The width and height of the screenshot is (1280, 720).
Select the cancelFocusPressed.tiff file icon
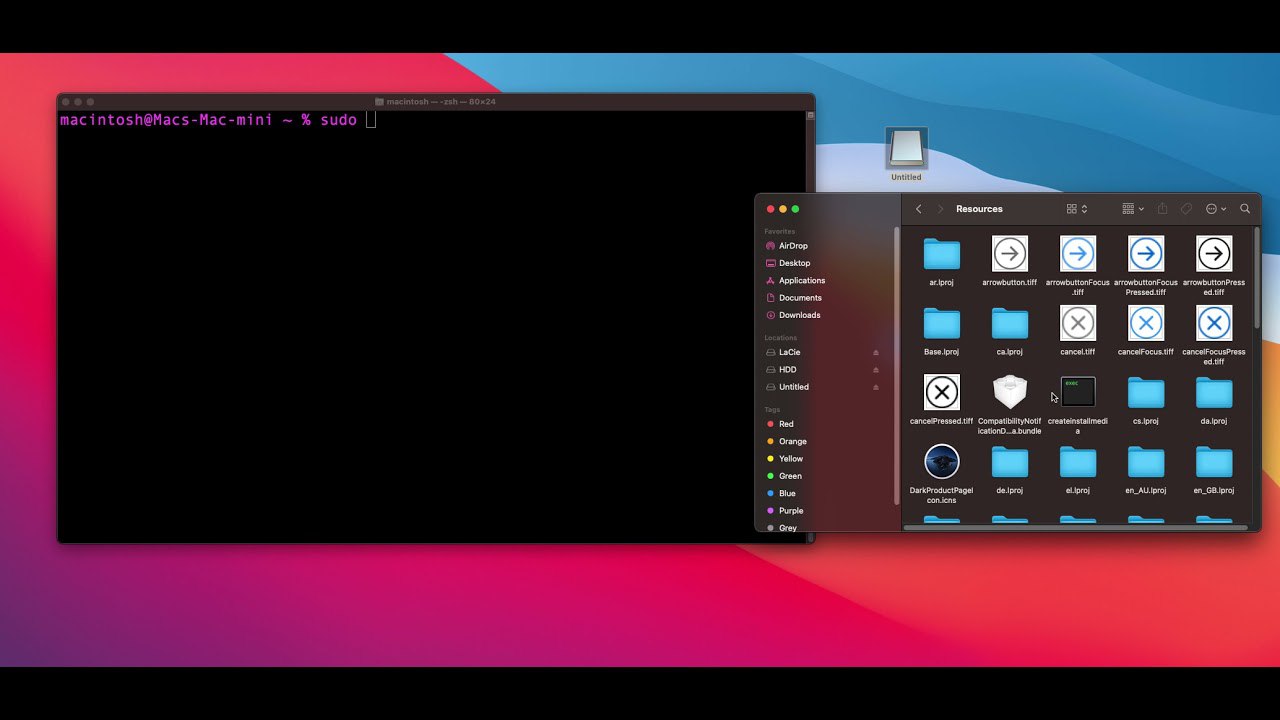pyautogui.click(x=1214, y=323)
